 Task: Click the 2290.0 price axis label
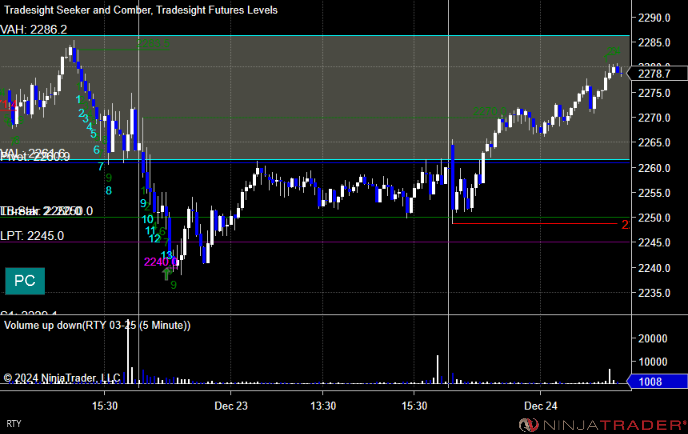pos(654,18)
